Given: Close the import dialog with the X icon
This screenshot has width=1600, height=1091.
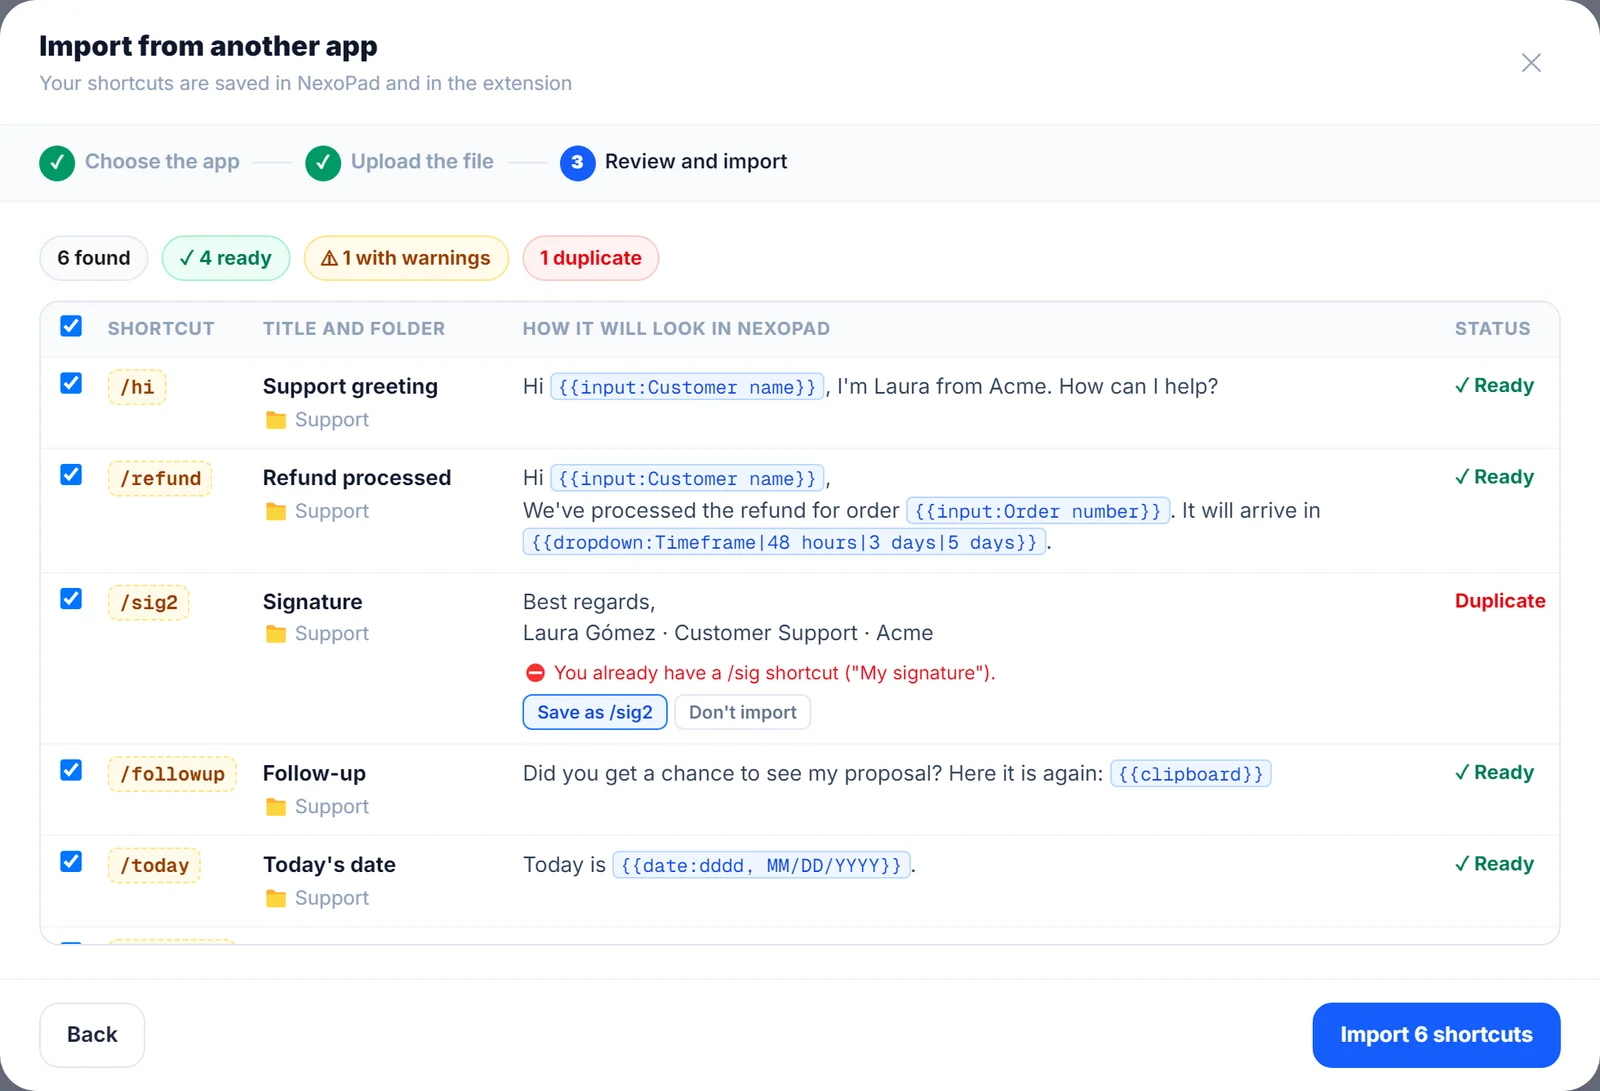Looking at the screenshot, I should [x=1531, y=63].
